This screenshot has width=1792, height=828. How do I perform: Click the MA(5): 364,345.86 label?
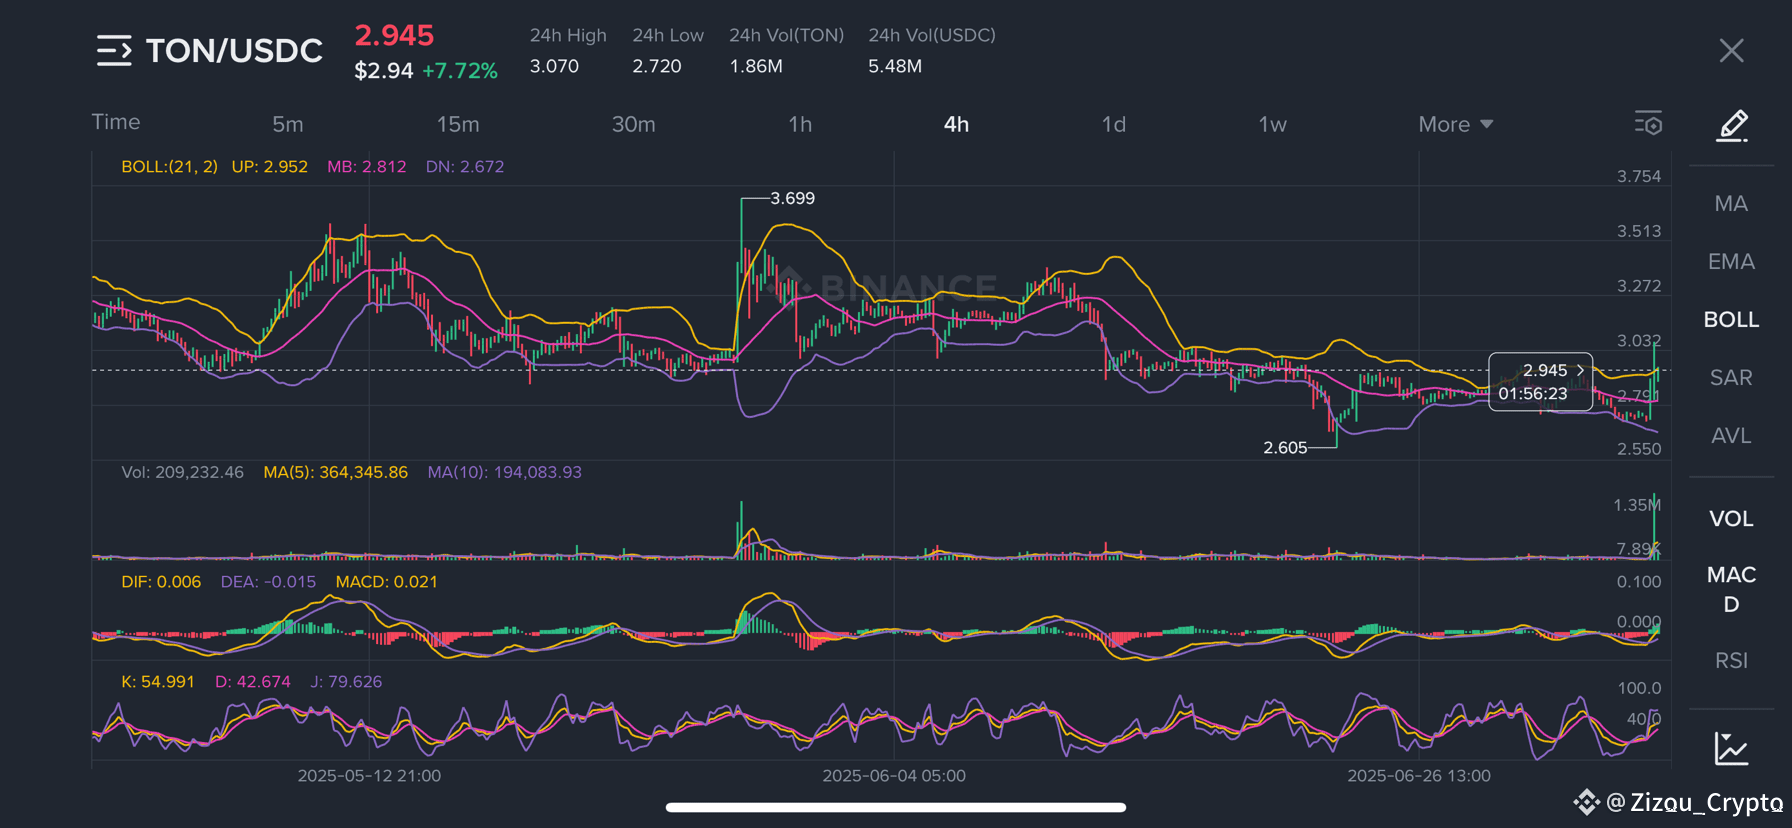click(x=335, y=472)
